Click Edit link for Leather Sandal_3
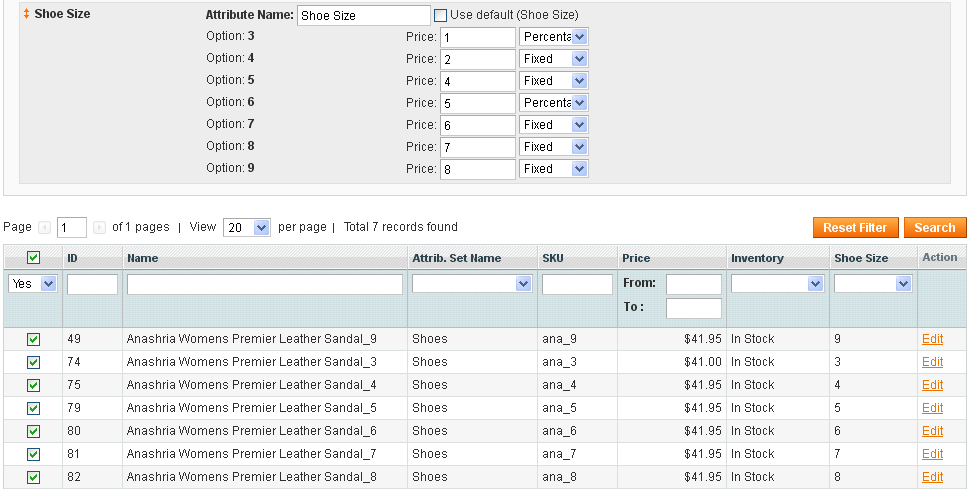970x492 pixels. point(932,362)
